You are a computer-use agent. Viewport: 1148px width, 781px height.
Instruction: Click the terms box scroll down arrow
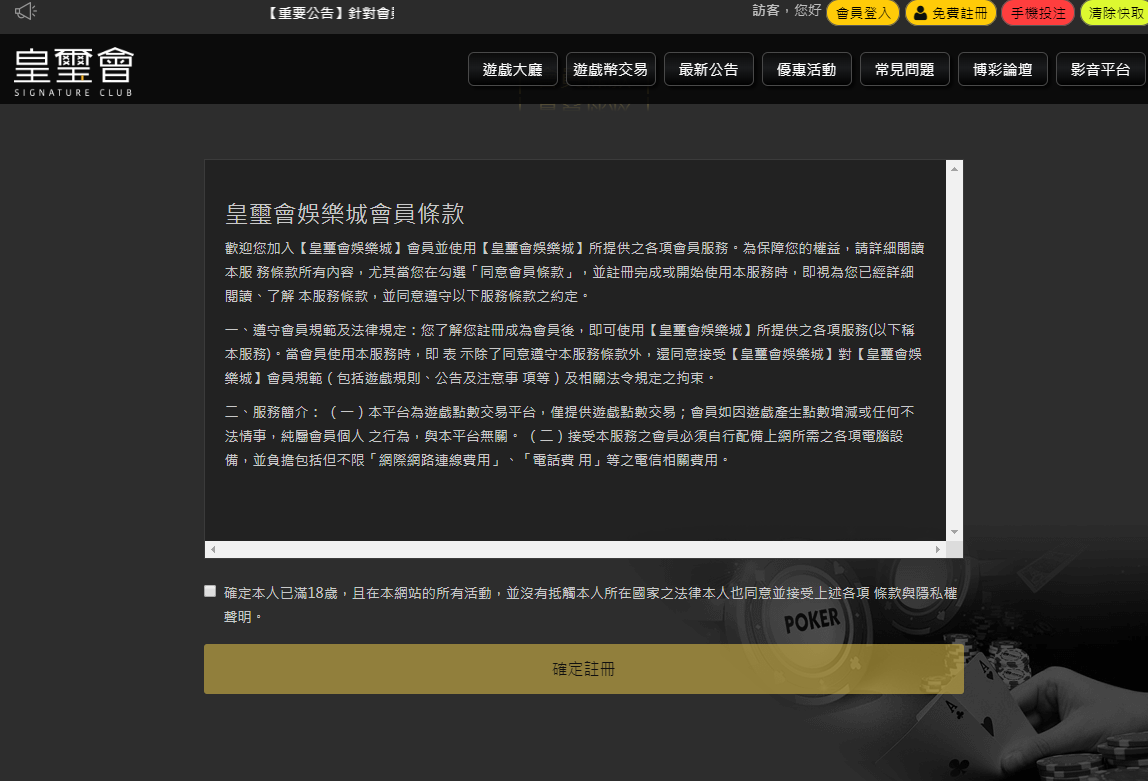(954, 532)
